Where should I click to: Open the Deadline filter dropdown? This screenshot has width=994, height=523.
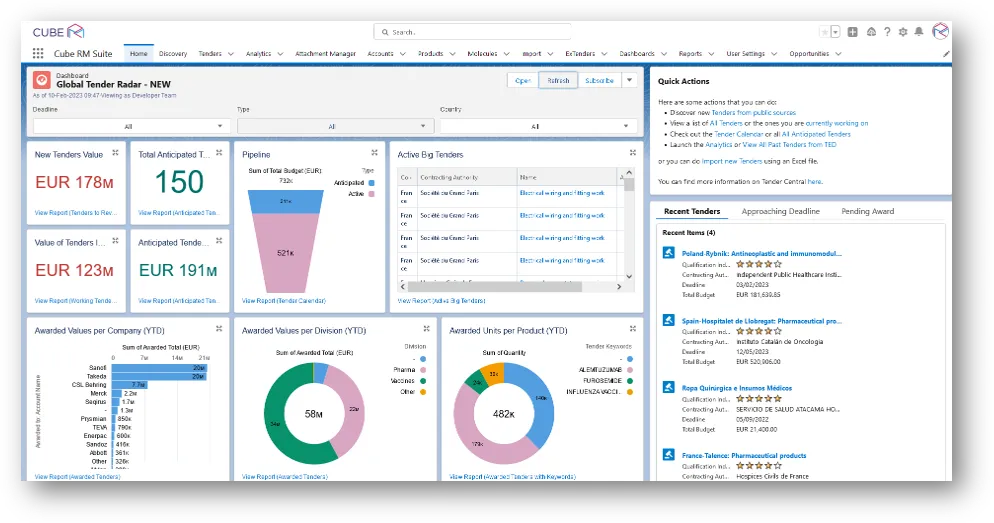(131, 126)
